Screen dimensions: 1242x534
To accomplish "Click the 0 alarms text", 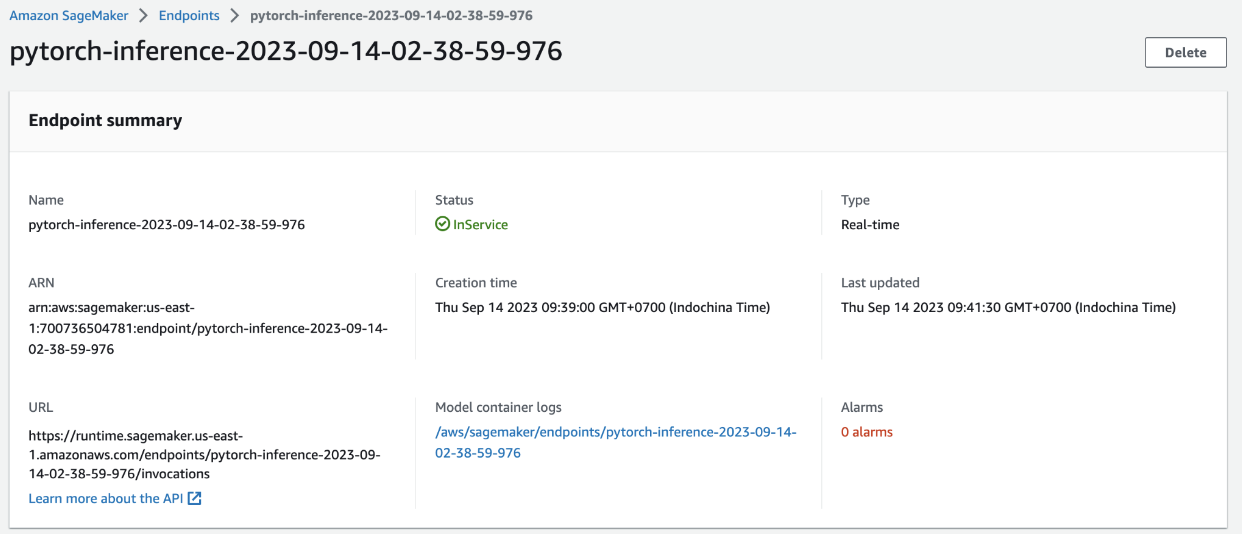I will pos(867,432).
